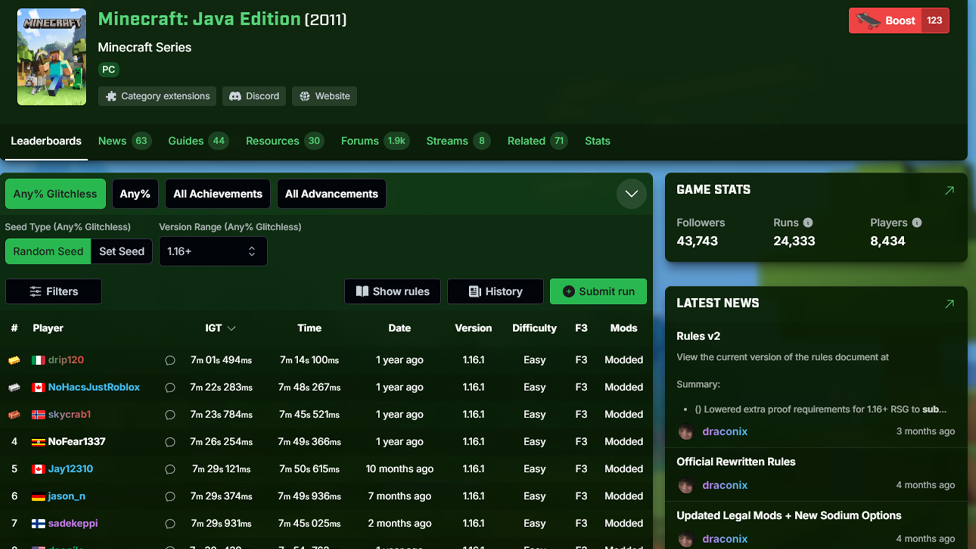Expand more categories with chevron button
The image size is (976, 549).
click(631, 194)
